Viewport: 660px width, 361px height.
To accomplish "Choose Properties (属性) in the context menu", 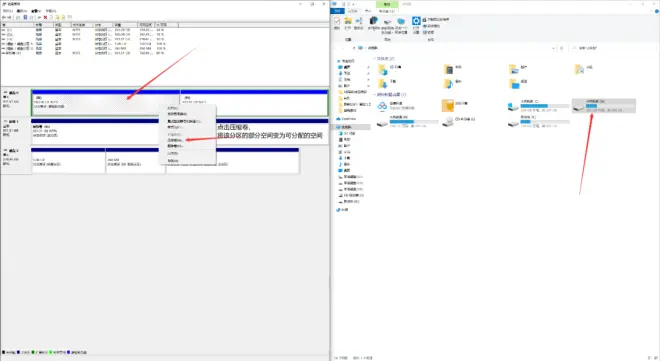I will [173, 154].
